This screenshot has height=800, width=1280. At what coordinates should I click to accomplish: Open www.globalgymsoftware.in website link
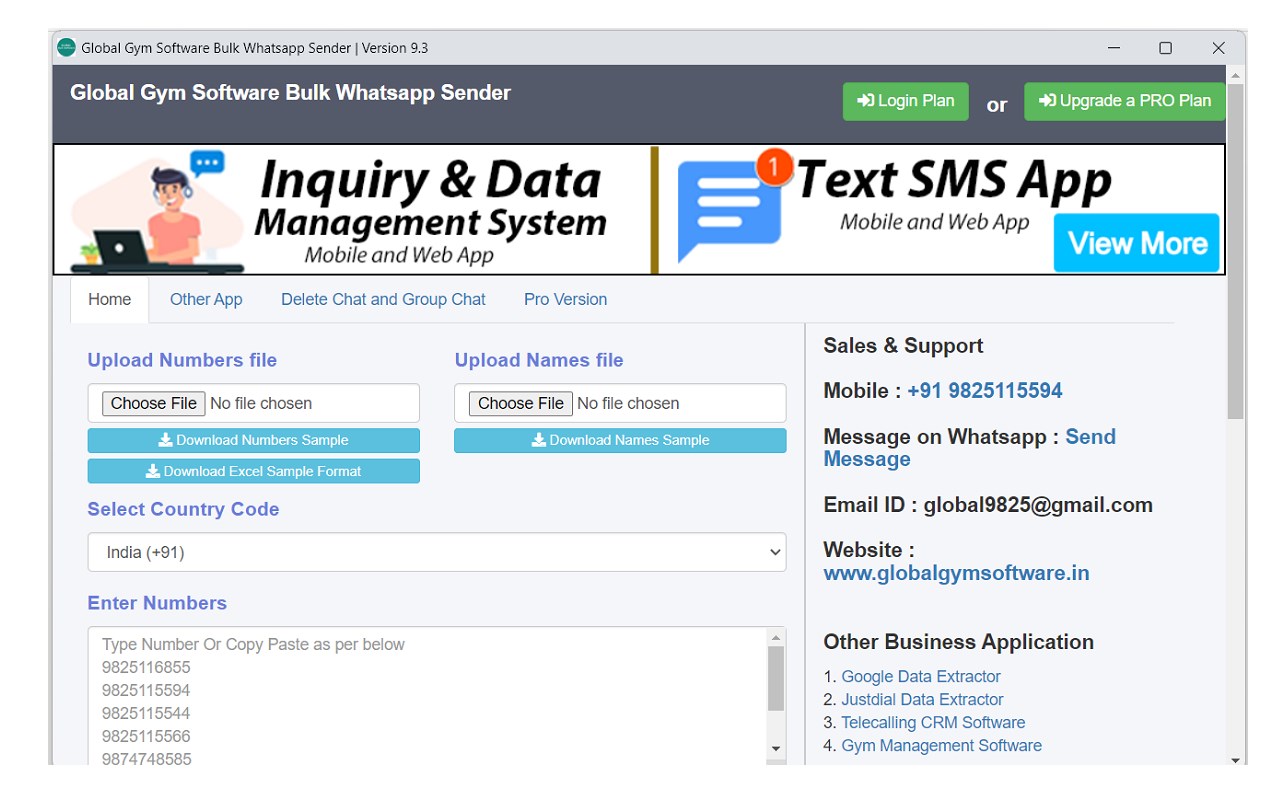pos(956,573)
